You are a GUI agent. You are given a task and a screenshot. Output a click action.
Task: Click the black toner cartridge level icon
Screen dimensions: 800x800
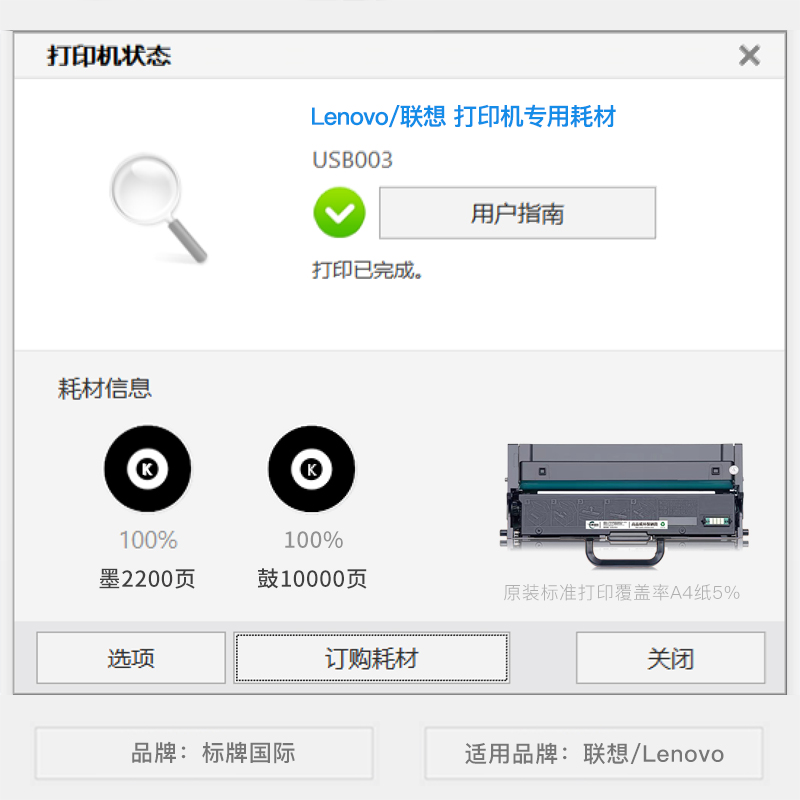point(148,468)
